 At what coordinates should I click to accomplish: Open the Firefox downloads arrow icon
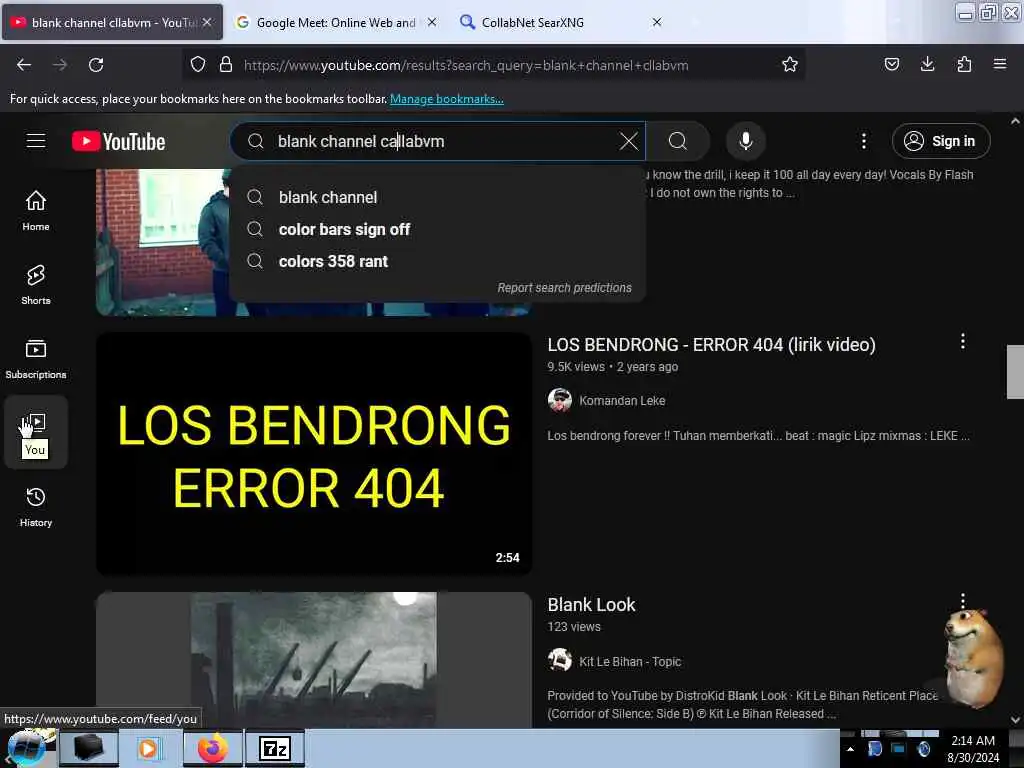click(927, 64)
